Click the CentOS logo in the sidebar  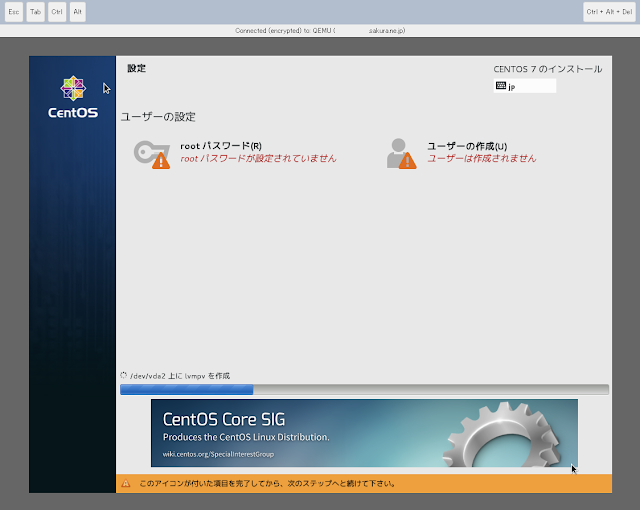point(73,97)
